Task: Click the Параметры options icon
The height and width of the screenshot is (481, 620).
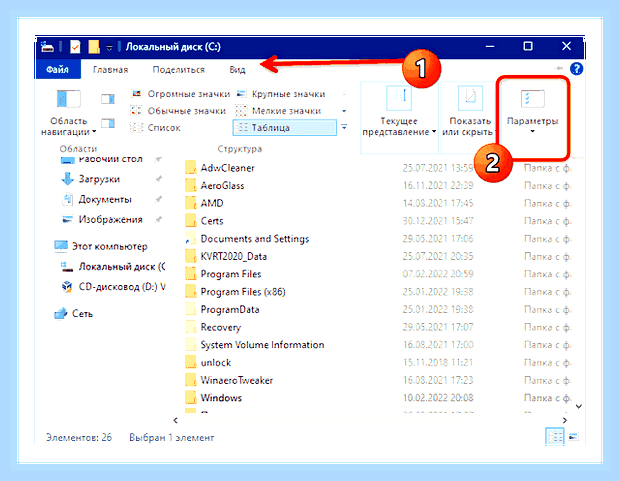Action: [532, 98]
